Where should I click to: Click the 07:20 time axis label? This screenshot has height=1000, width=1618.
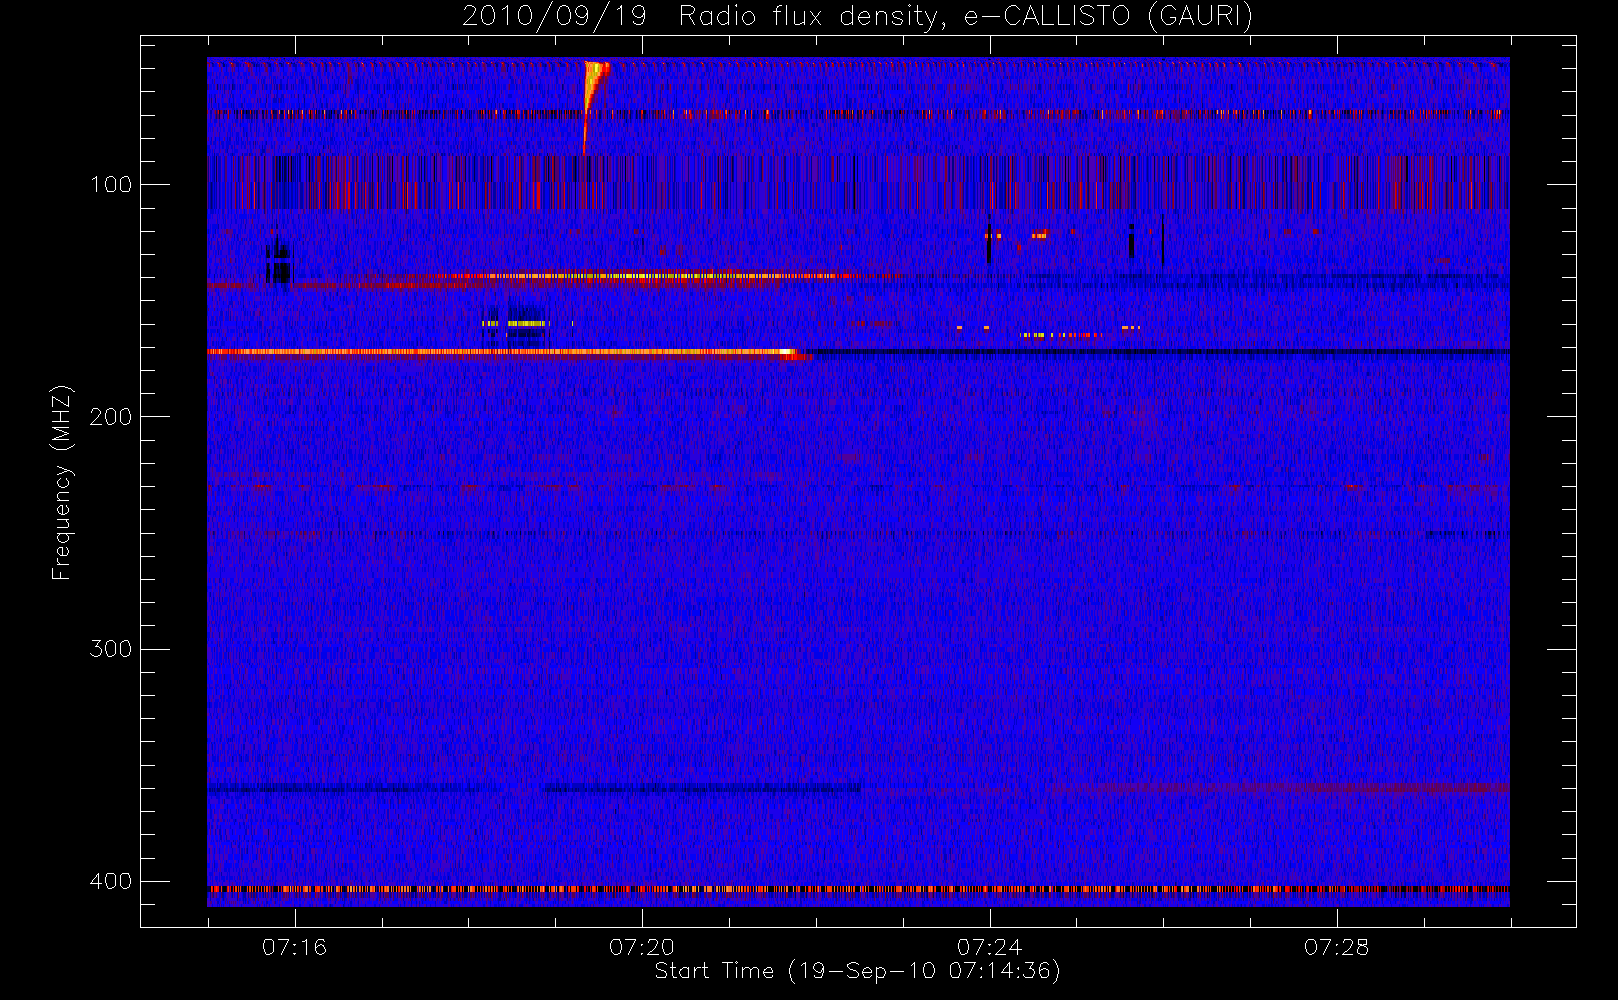(x=642, y=947)
